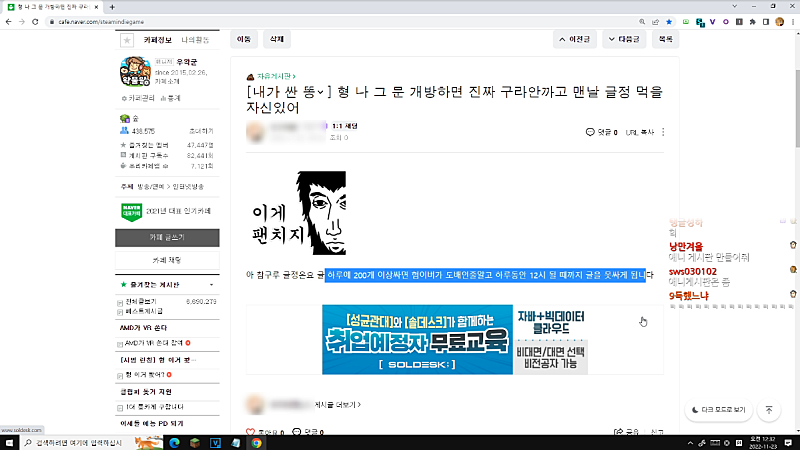Image resolution: width=800 pixels, height=450 pixels.
Task: Open the 형 이거 봤어? board
Action: [144, 375]
